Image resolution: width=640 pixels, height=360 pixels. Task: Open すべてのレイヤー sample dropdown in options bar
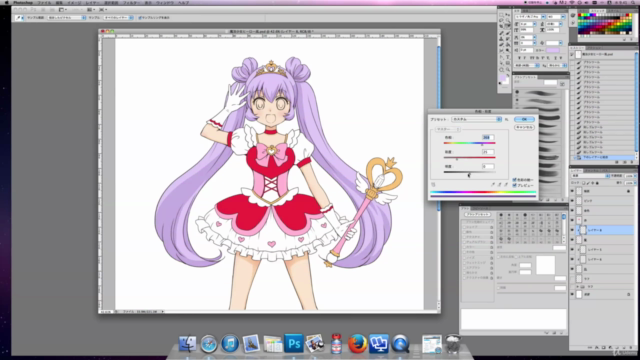[118, 18]
